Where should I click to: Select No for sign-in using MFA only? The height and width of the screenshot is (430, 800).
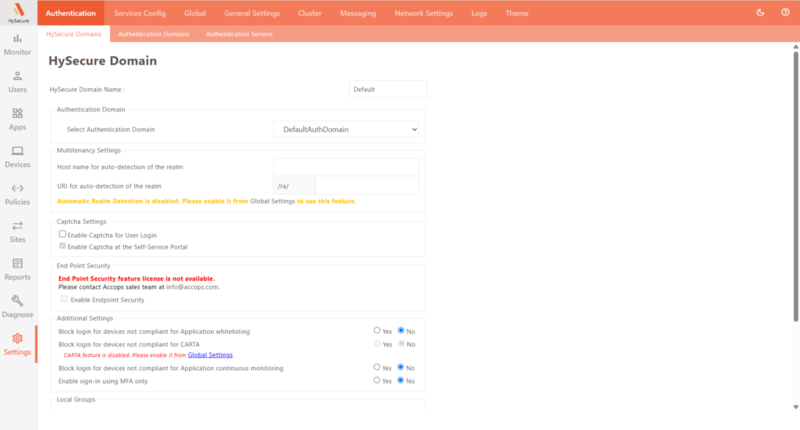click(x=401, y=381)
